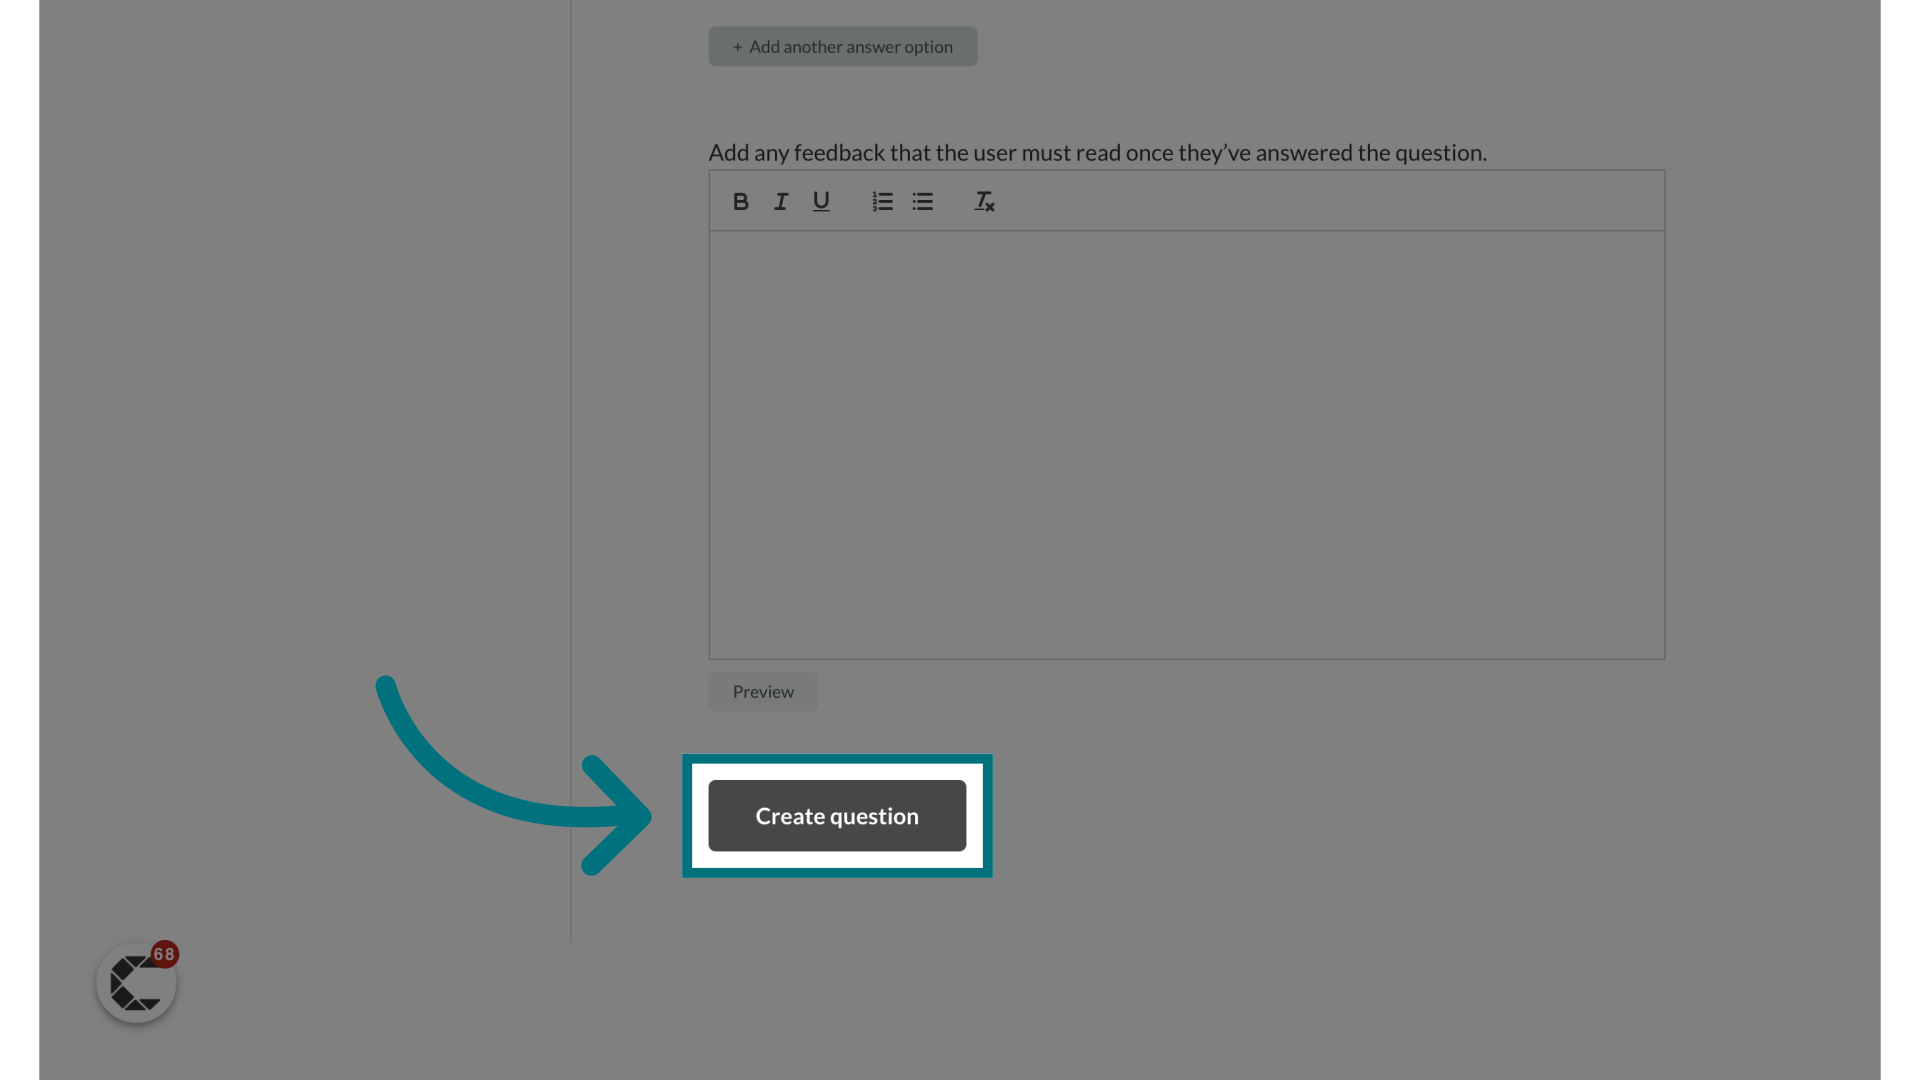The width and height of the screenshot is (1920, 1080).
Task: Toggle underline text in feedback editor
Action: point(820,200)
